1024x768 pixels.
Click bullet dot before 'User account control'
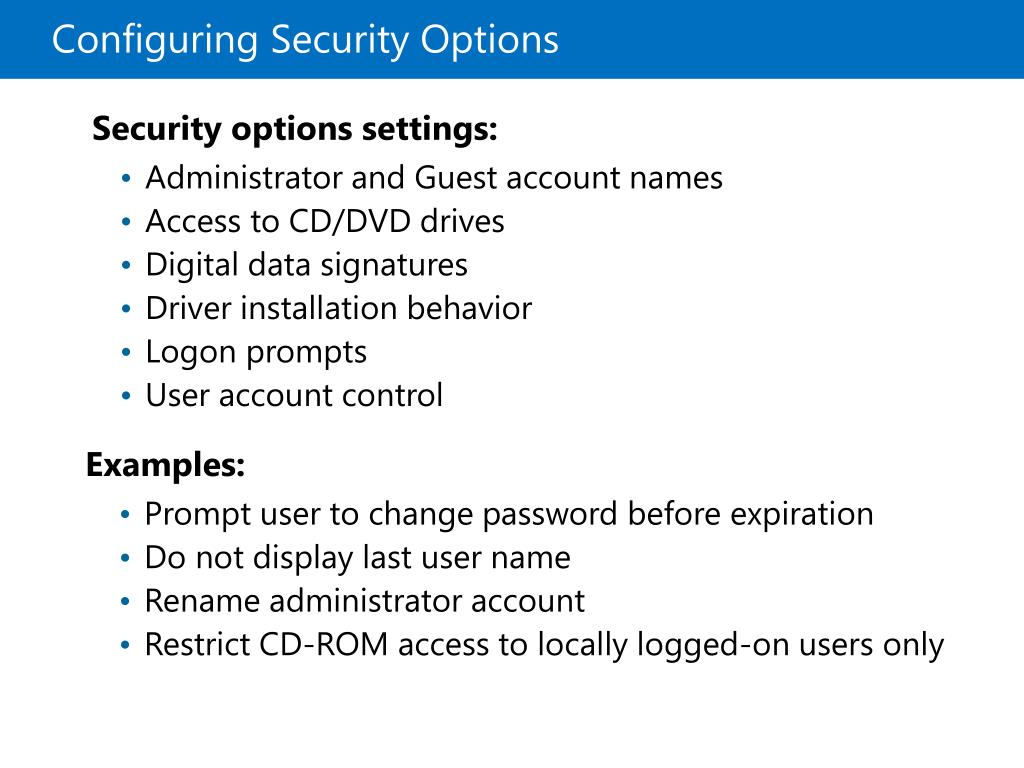[126, 396]
